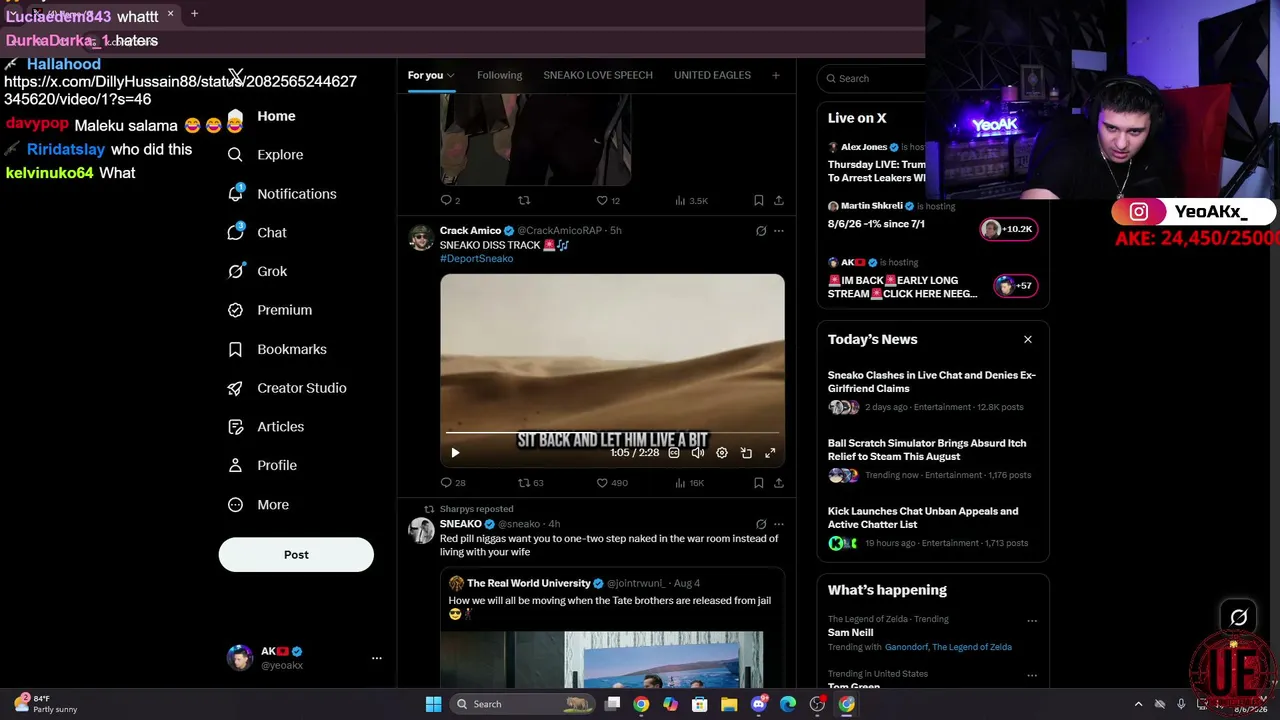The width and height of the screenshot is (1280, 720).
Task: Like the post with 12 likes
Action: (608, 201)
